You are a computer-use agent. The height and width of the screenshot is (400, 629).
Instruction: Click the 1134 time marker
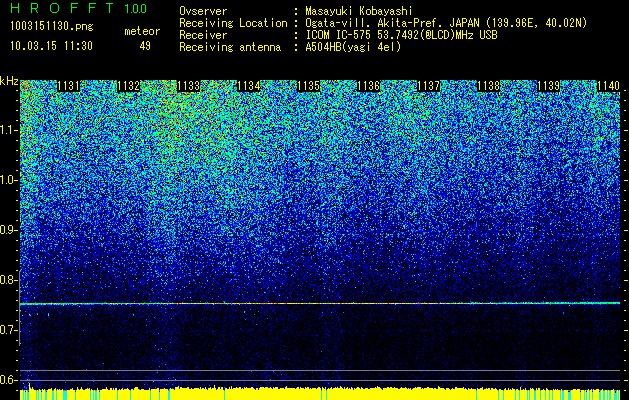[249, 86]
